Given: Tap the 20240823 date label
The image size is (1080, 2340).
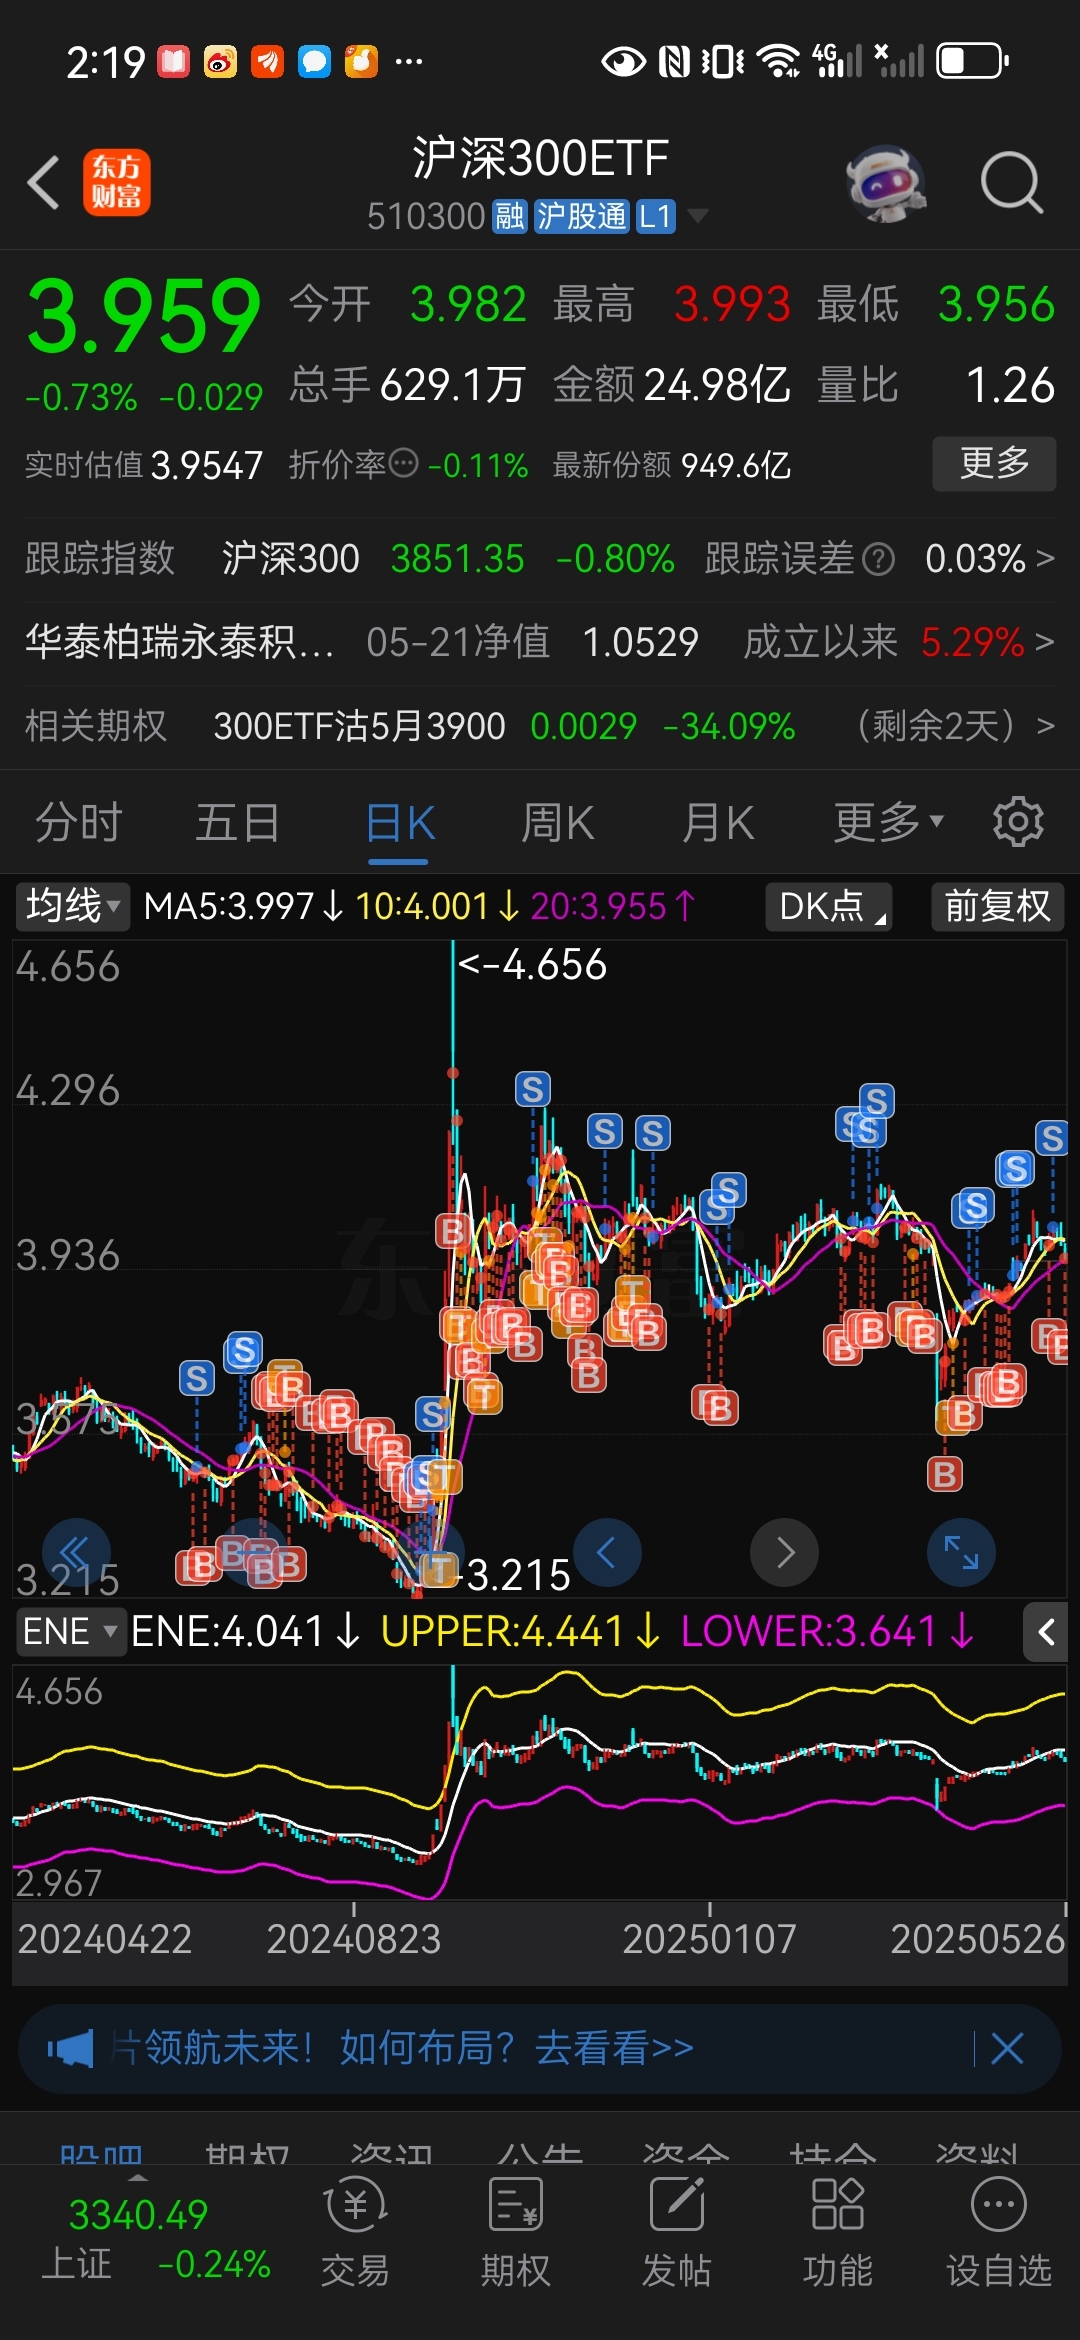Looking at the screenshot, I should tap(353, 1939).
